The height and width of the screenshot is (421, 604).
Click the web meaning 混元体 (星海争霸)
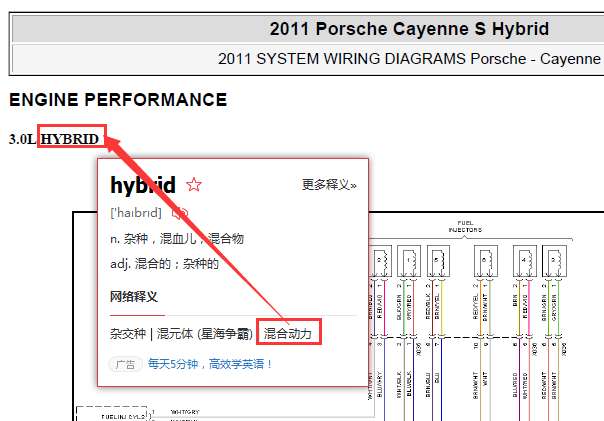(205, 334)
